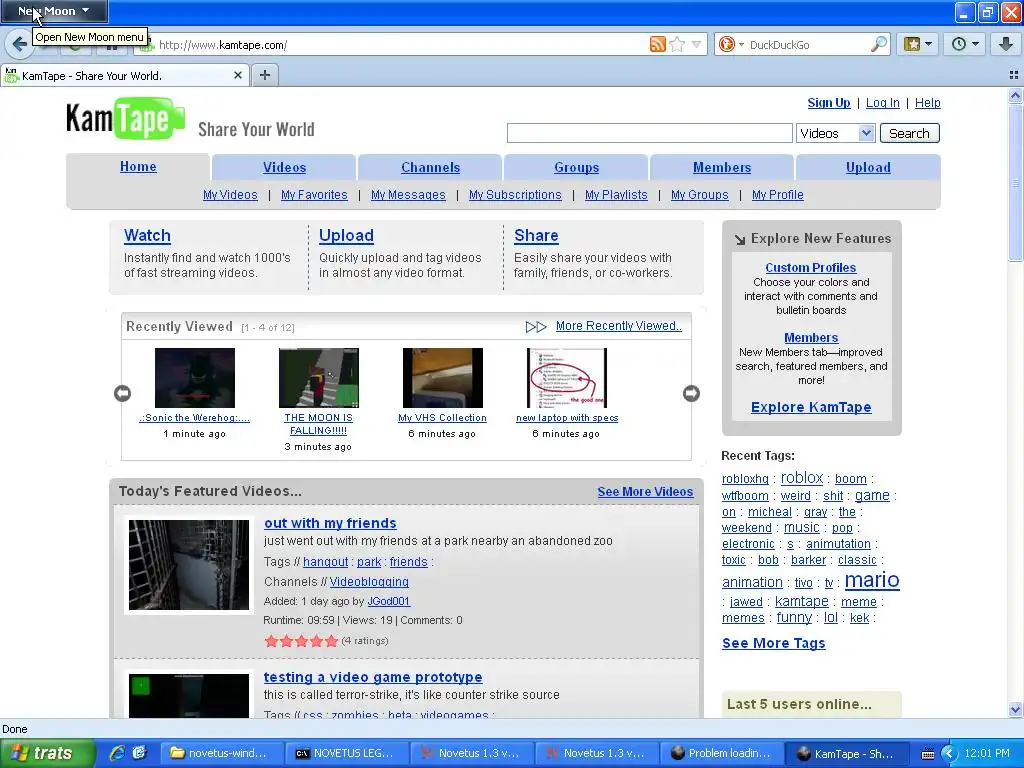This screenshot has width=1024, height=768.
Task: Open See More Tags link
Action: pyautogui.click(x=774, y=643)
